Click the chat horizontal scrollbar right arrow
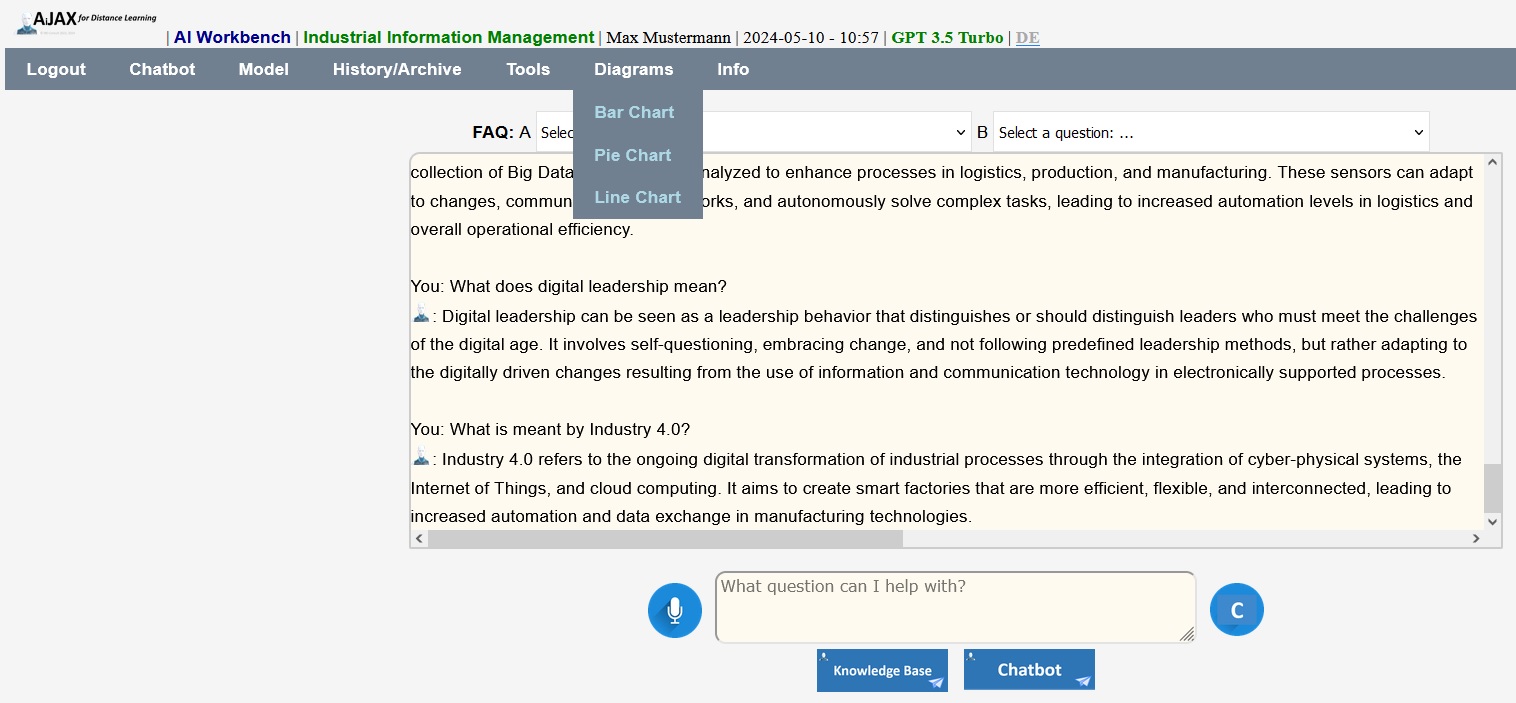Viewport: 1516px width, 703px height. click(x=1475, y=538)
